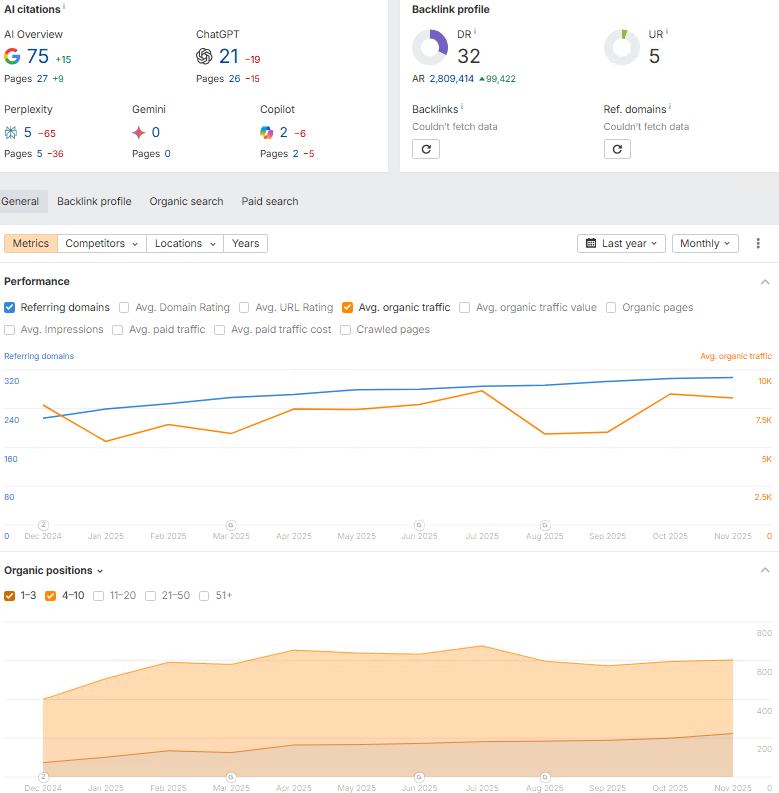
Task: Open the ChatGPT citations count 21
Action: click(x=229, y=56)
